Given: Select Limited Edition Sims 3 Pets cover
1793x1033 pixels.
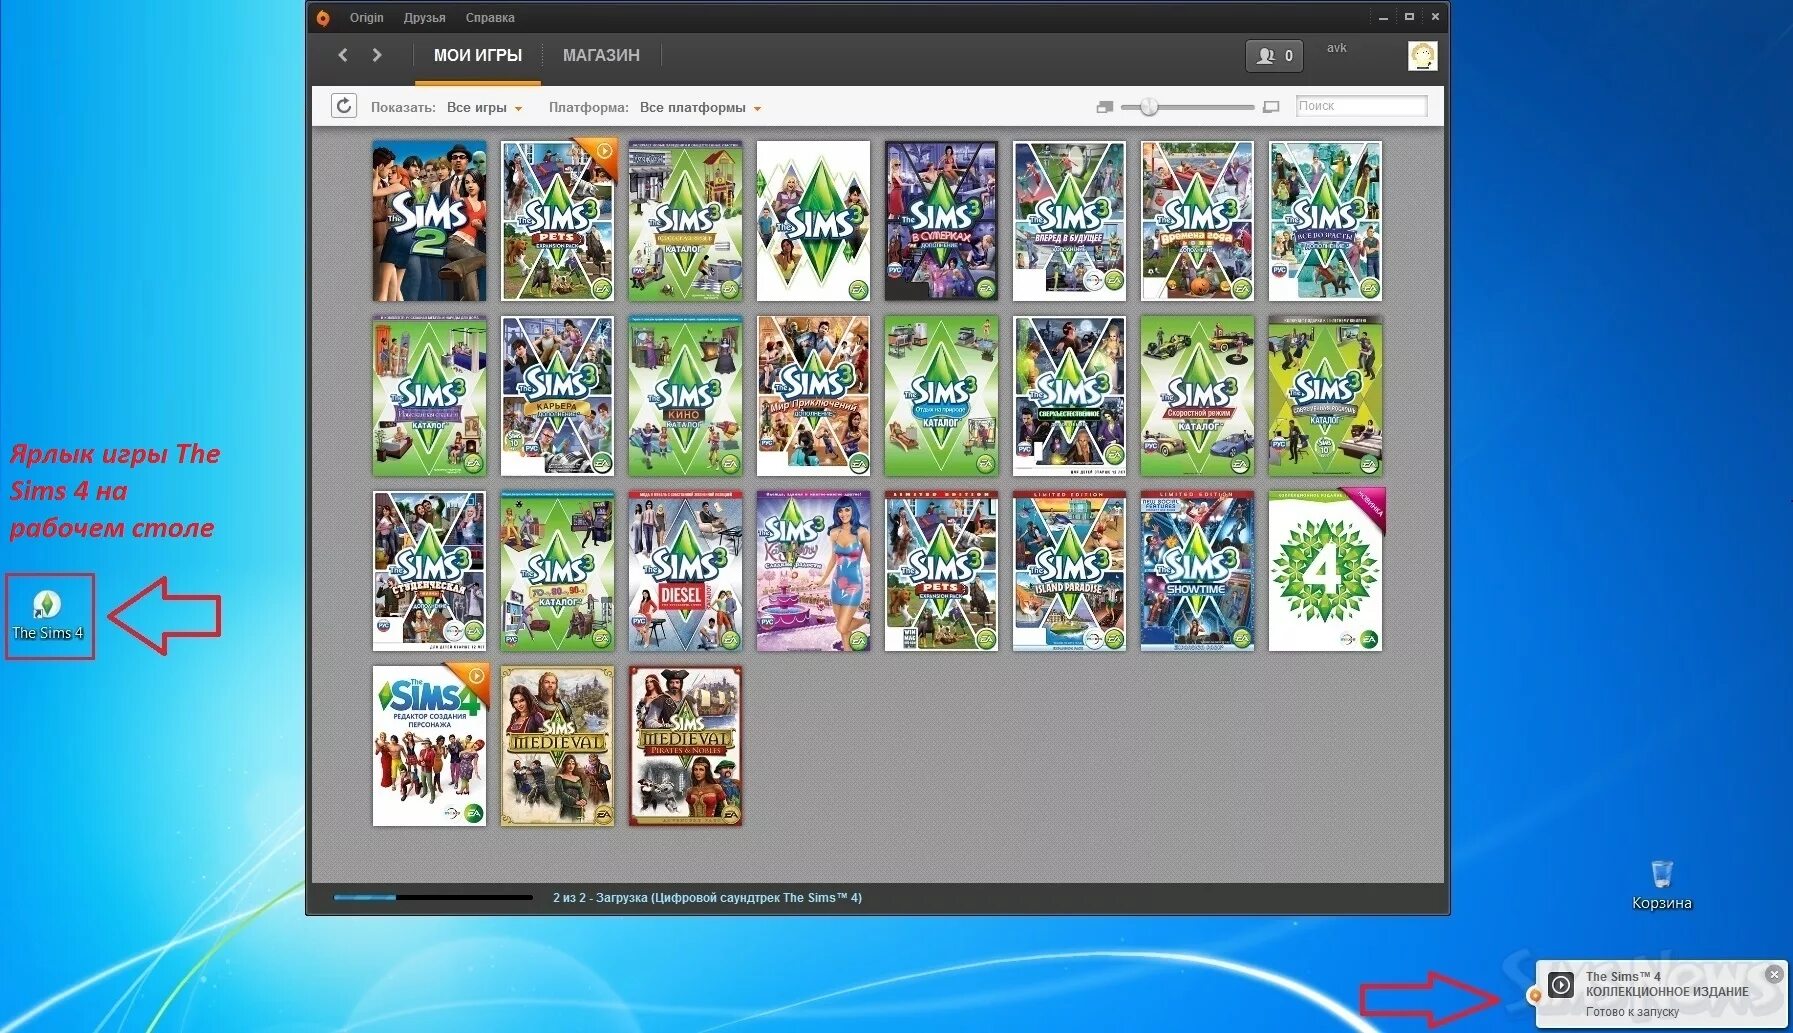Looking at the screenshot, I should tap(941, 571).
